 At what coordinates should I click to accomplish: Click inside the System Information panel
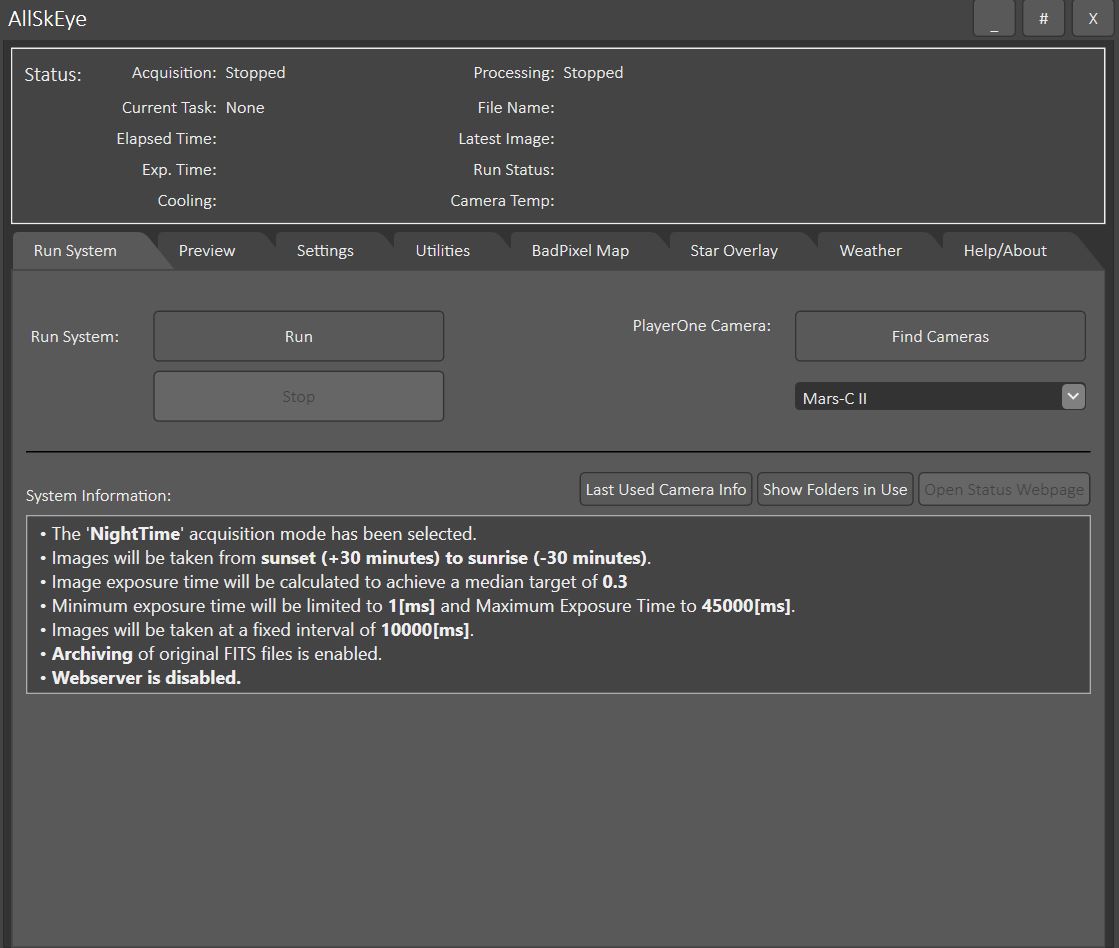tap(559, 600)
